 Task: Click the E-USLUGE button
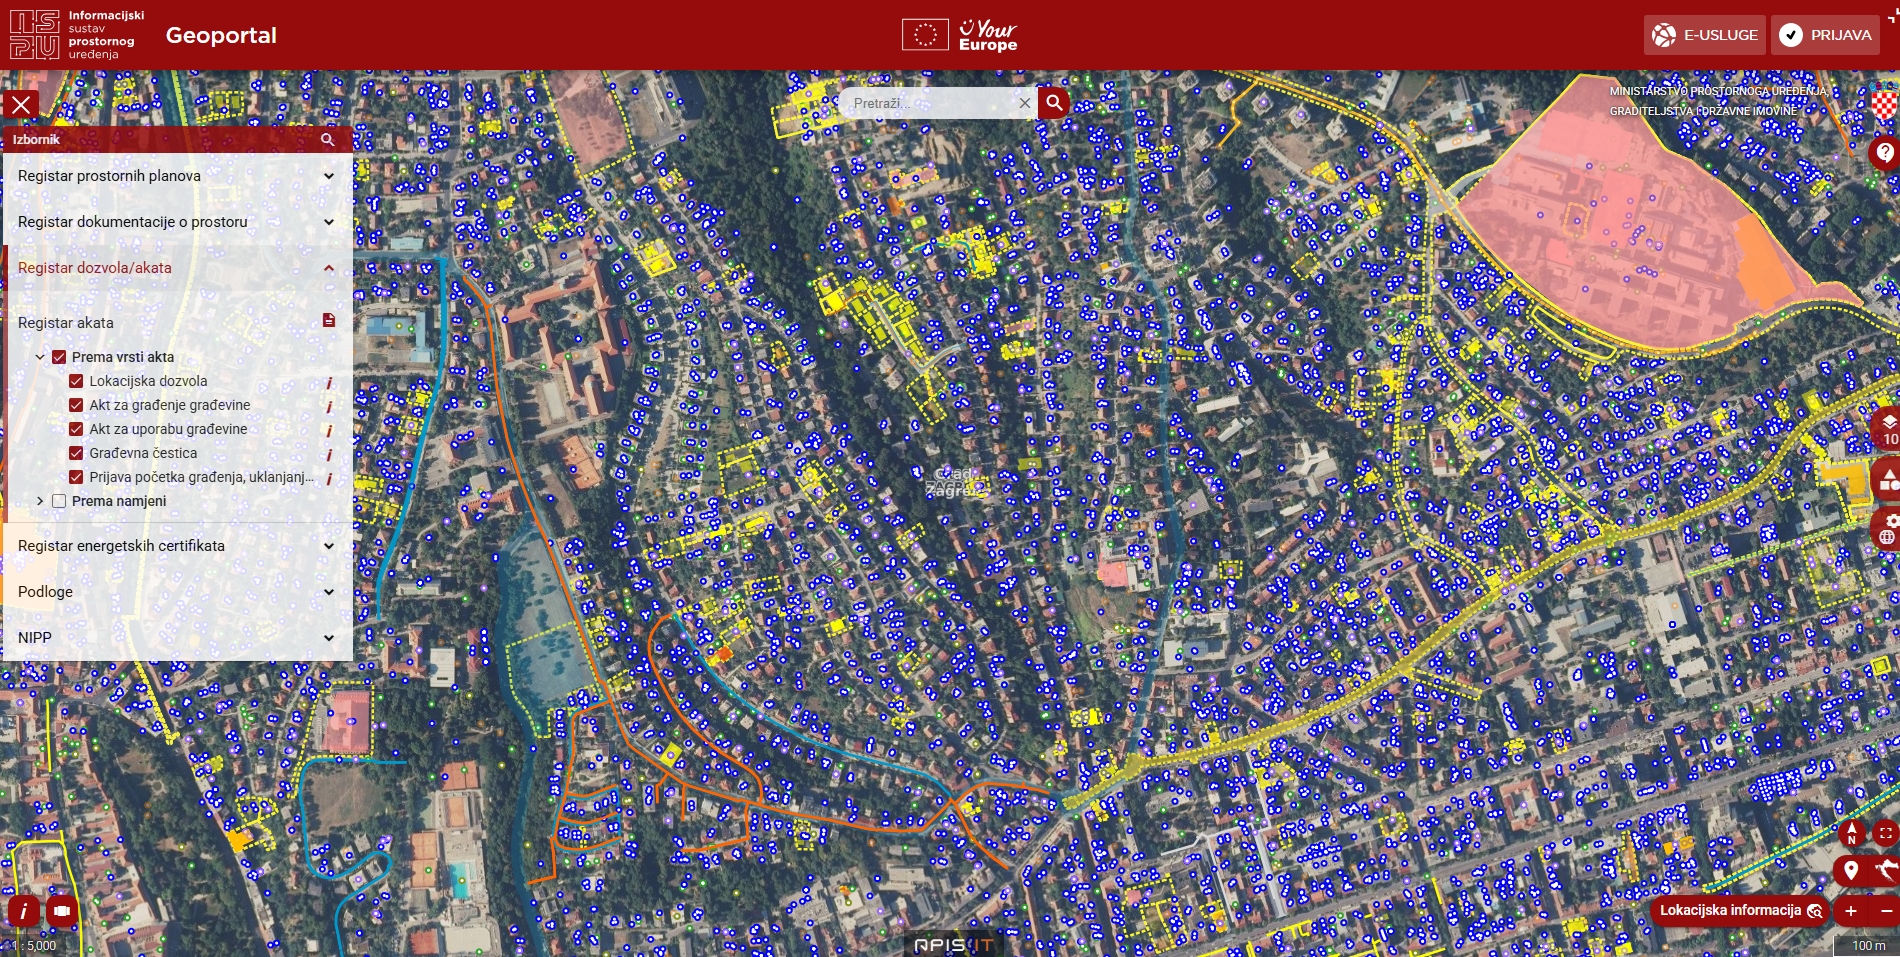1705,35
